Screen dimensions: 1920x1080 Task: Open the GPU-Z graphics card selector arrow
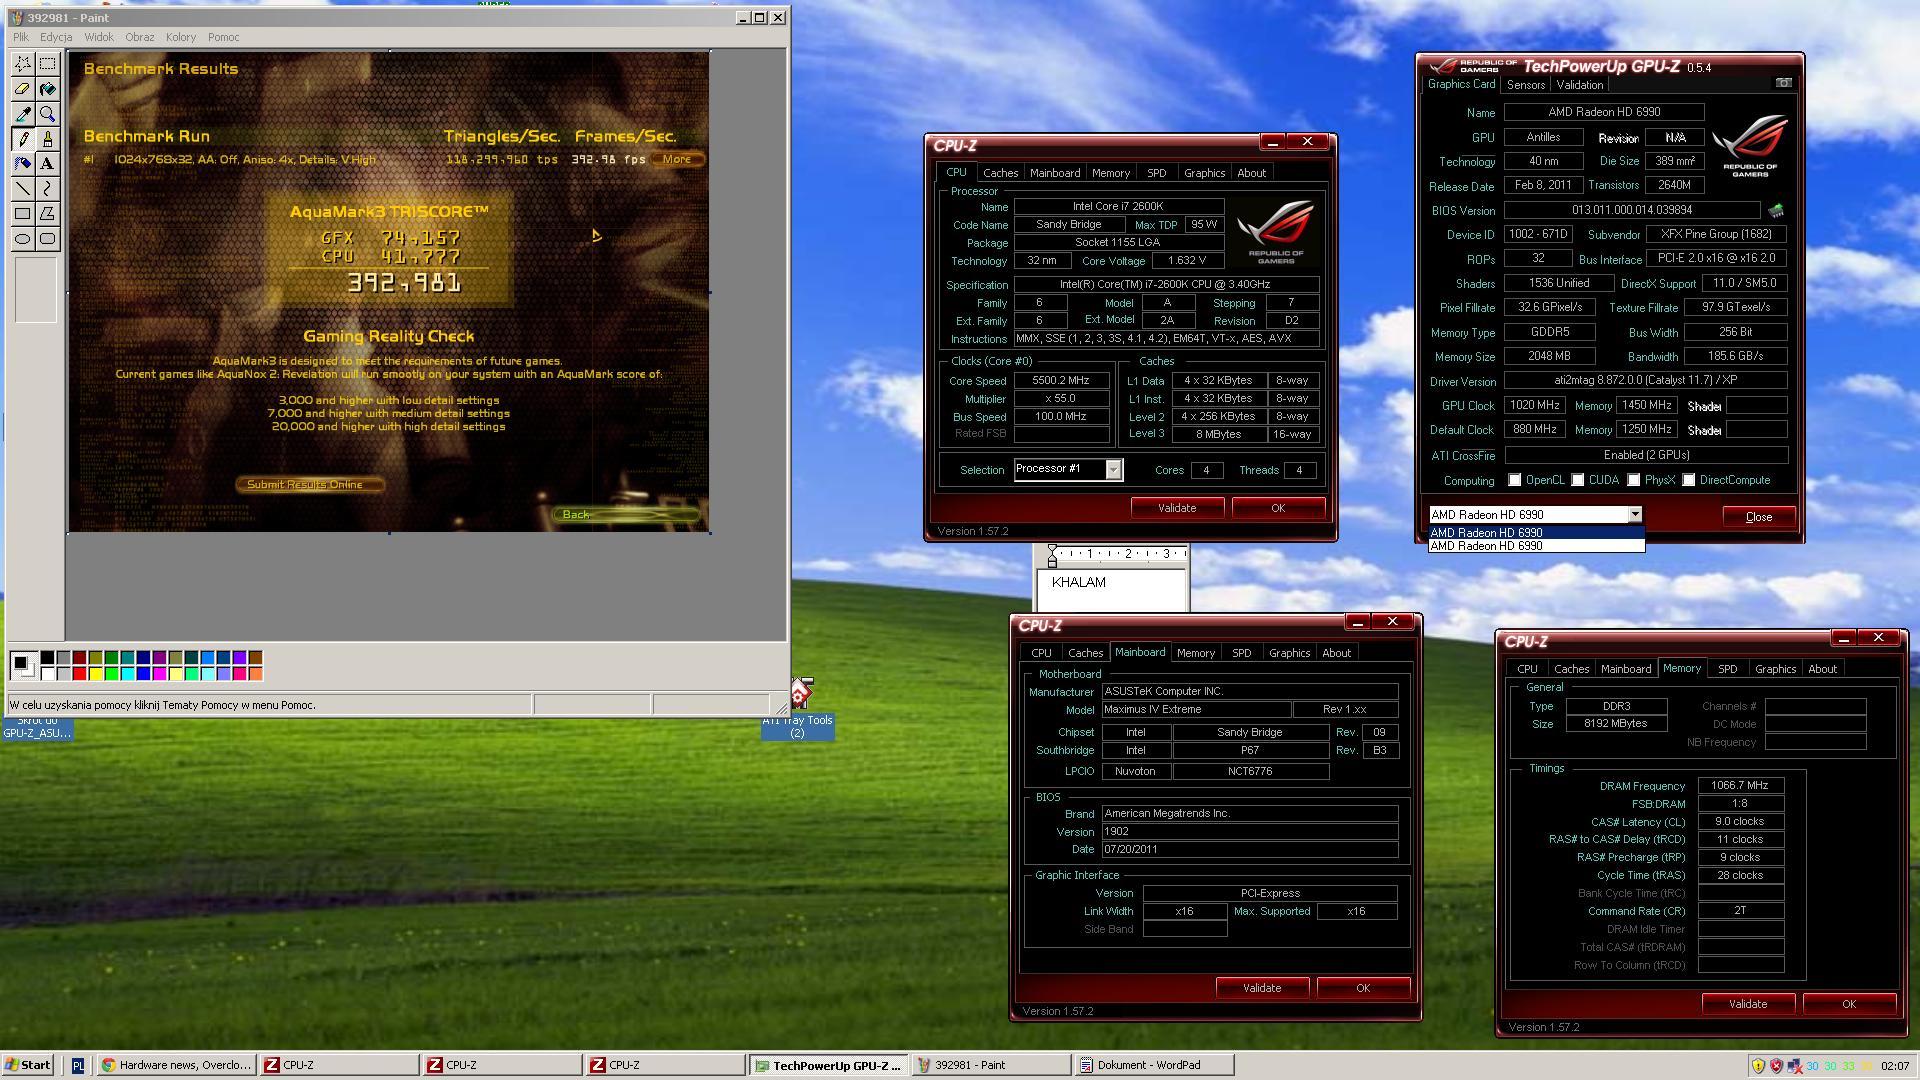pos(1635,515)
